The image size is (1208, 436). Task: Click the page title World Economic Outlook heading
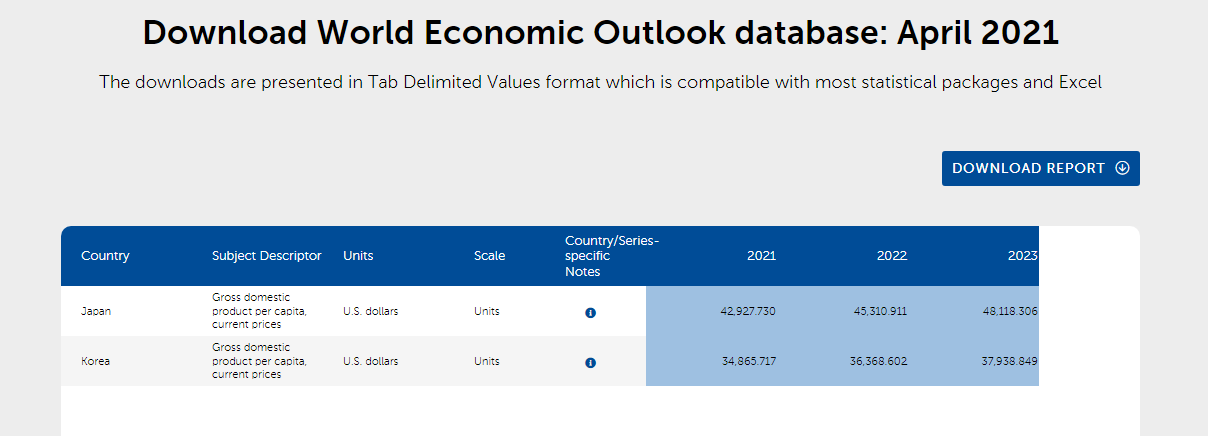(x=600, y=33)
